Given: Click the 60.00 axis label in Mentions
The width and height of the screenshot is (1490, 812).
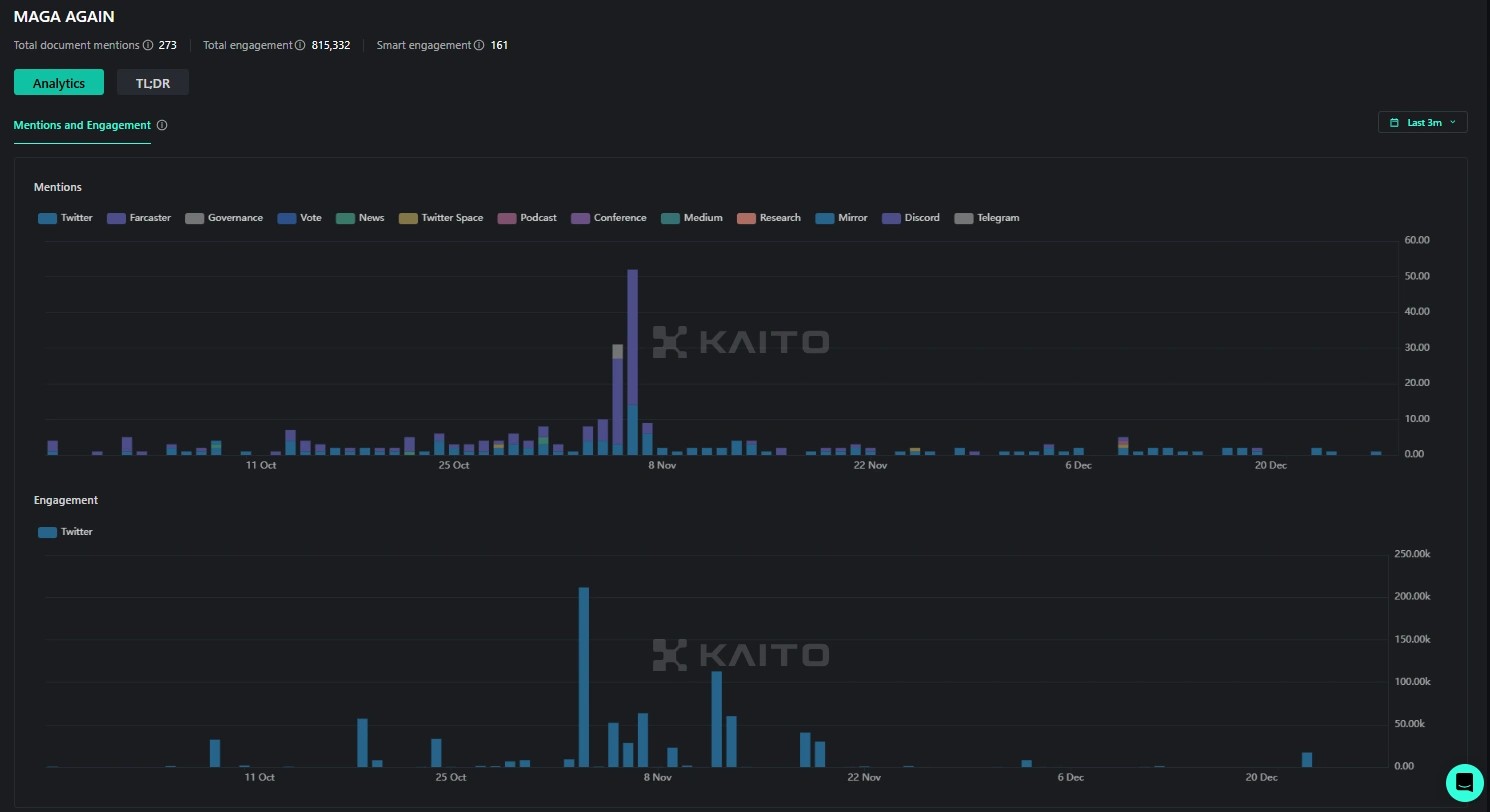Looking at the screenshot, I should (x=1417, y=240).
